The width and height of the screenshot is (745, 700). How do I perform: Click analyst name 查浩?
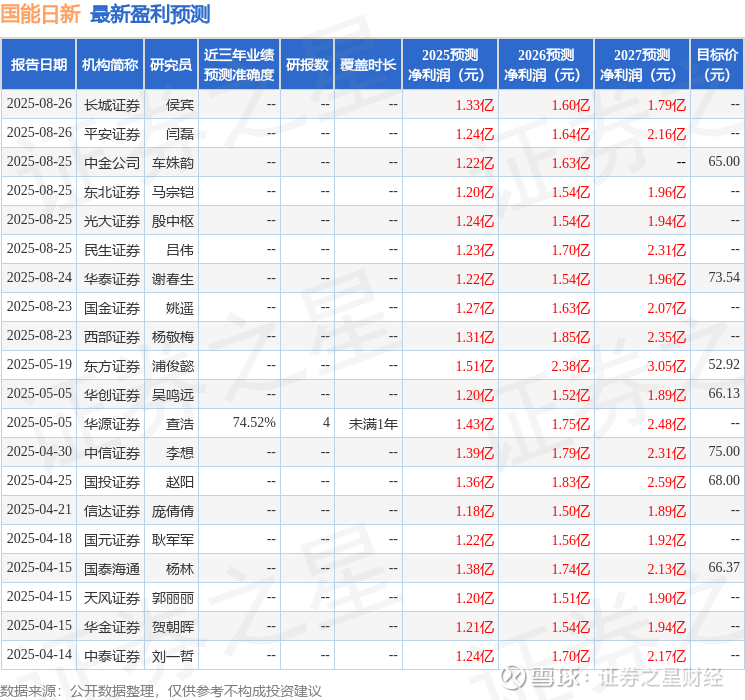point(180,424)
